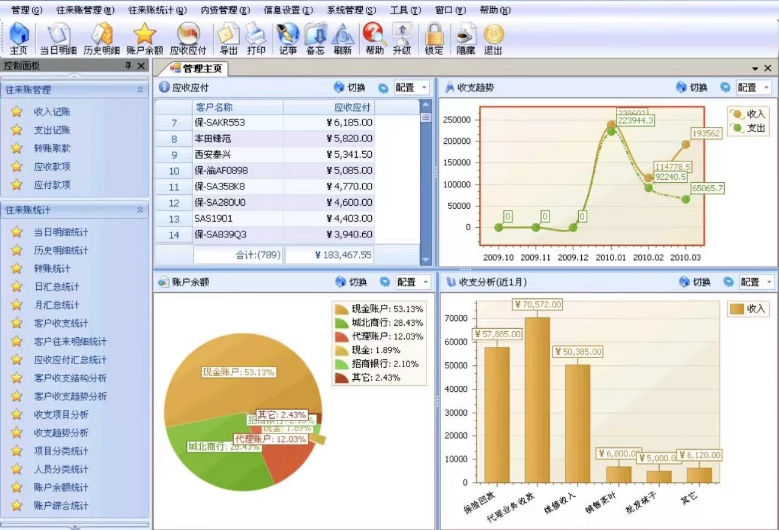Screen dimensions: 779x530
Task: Open 月汇总统计 in sidebar
Action: [x=57, y=305]
